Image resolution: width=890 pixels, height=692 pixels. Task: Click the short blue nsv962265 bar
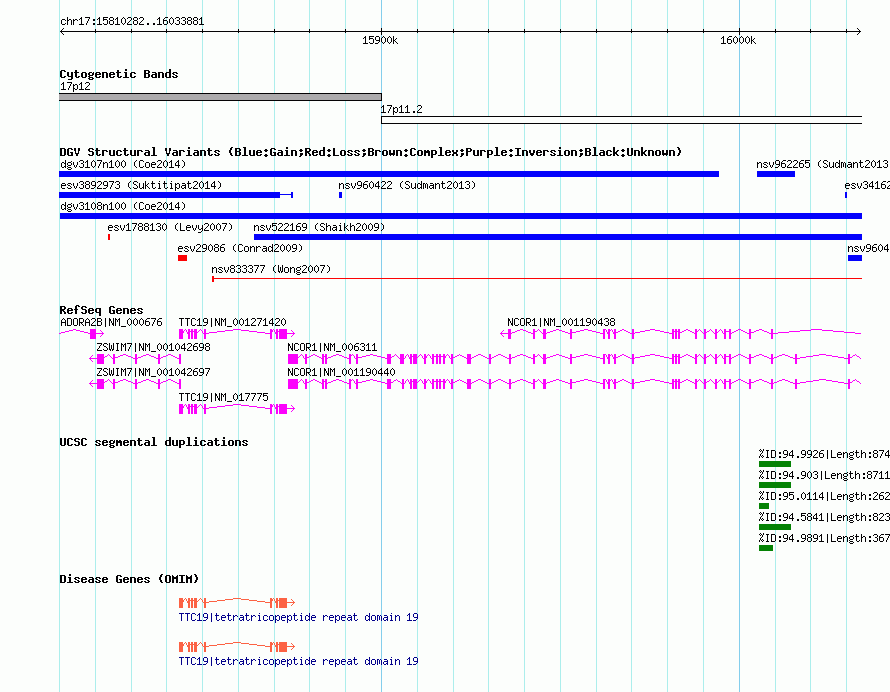coord(775,174)
